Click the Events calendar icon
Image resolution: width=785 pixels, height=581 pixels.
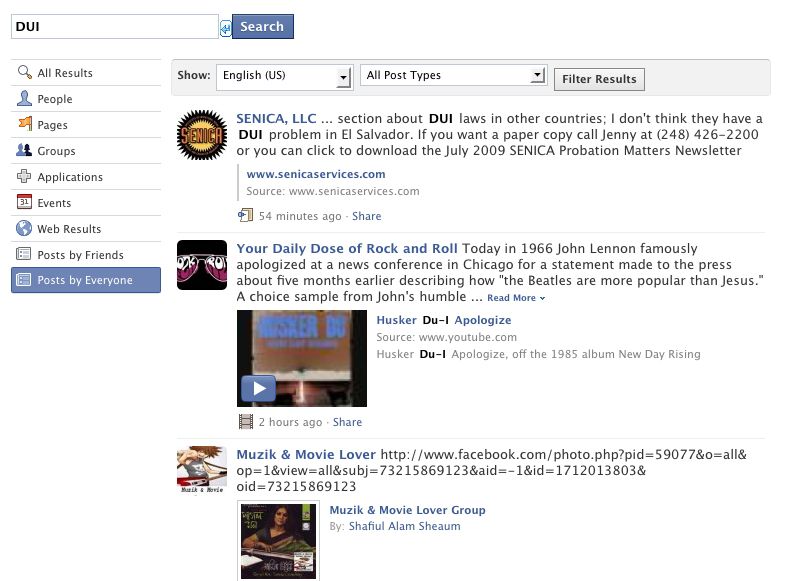(24, 202)
